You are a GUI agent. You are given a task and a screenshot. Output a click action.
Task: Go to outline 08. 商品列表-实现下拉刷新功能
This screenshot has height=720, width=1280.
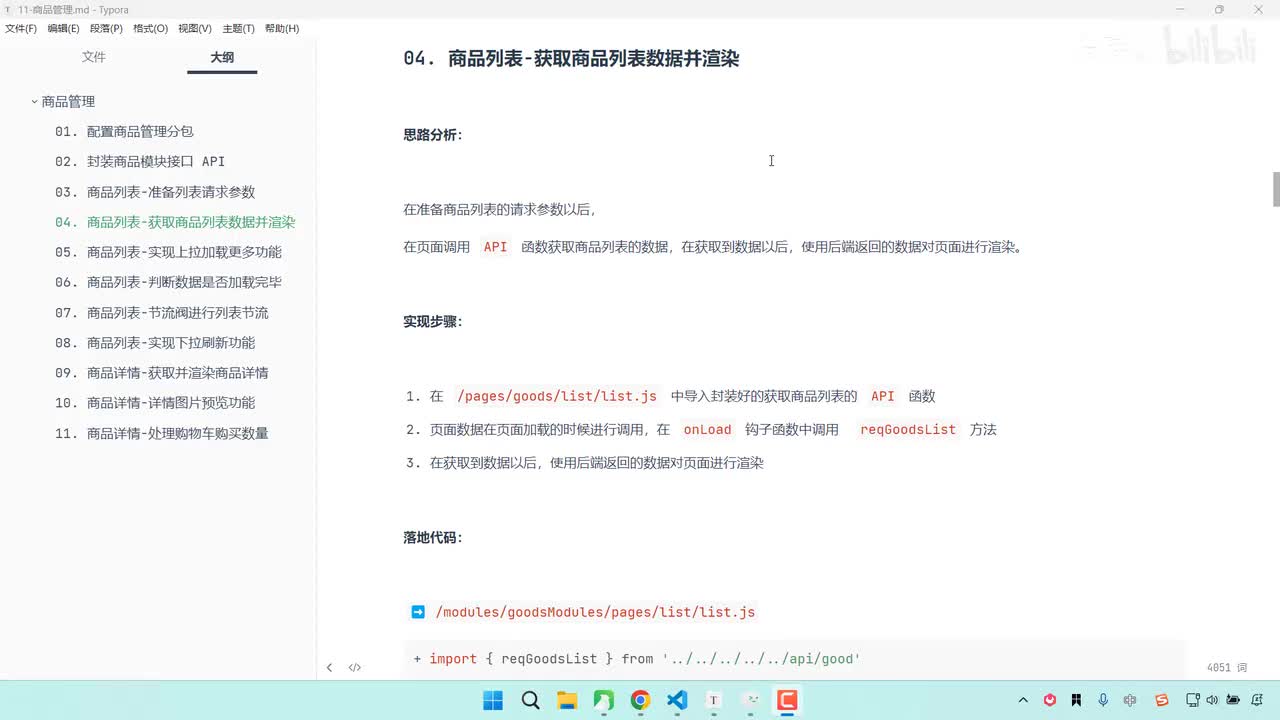pyautogui.click(x=155, y=343)
